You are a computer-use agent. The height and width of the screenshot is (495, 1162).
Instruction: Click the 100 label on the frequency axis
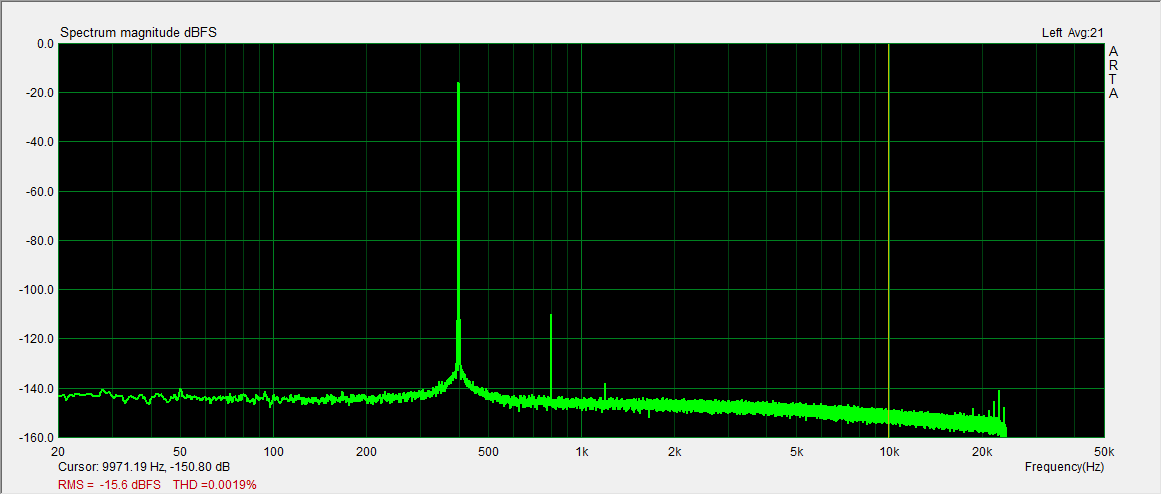point(273,451)
